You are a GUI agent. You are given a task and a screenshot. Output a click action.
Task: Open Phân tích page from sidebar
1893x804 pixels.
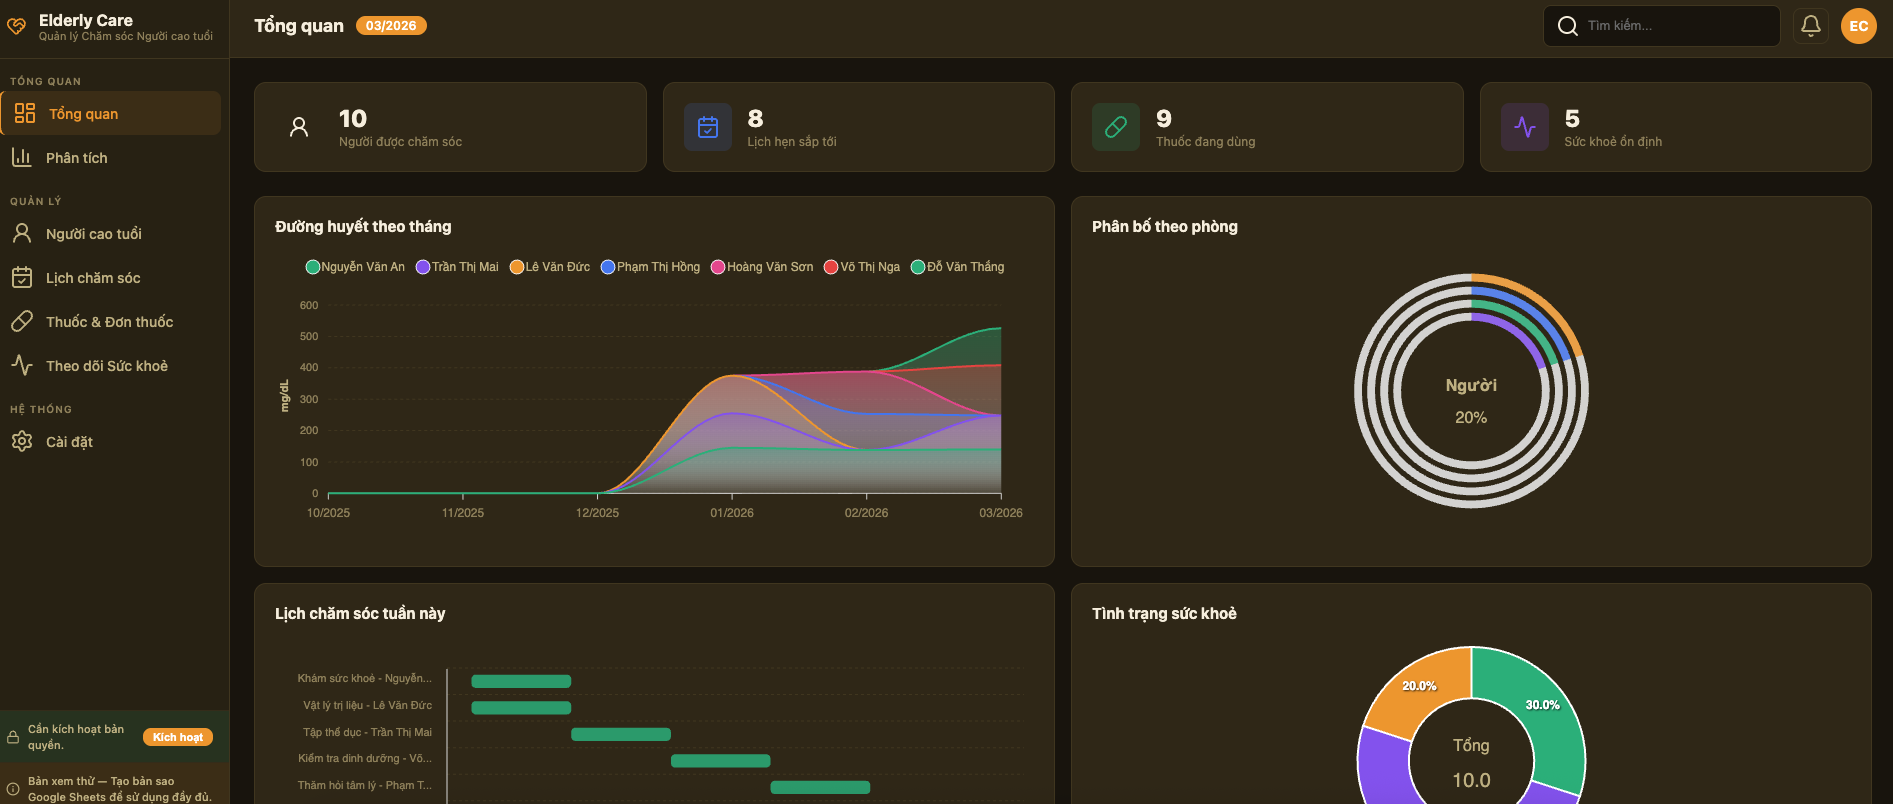76,158
